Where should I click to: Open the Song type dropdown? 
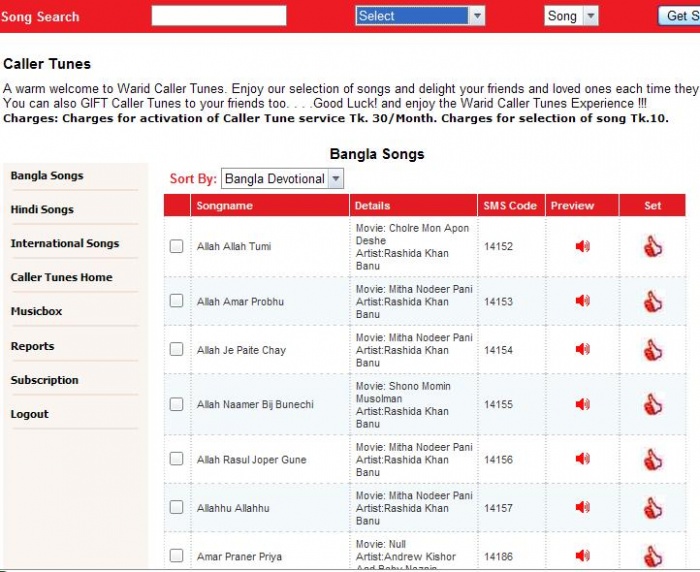(x=571, y=16)
